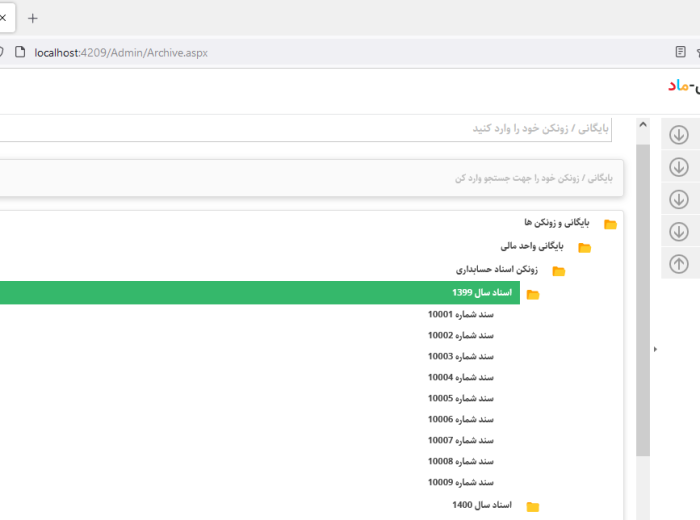The image size is (700, 520).
Task: Open document سند شماره 10005
Action: coord(460,398)
